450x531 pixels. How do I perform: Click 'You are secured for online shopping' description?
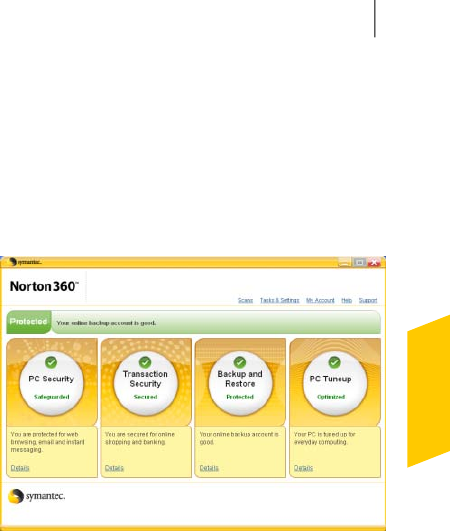(x=140, y=438)
